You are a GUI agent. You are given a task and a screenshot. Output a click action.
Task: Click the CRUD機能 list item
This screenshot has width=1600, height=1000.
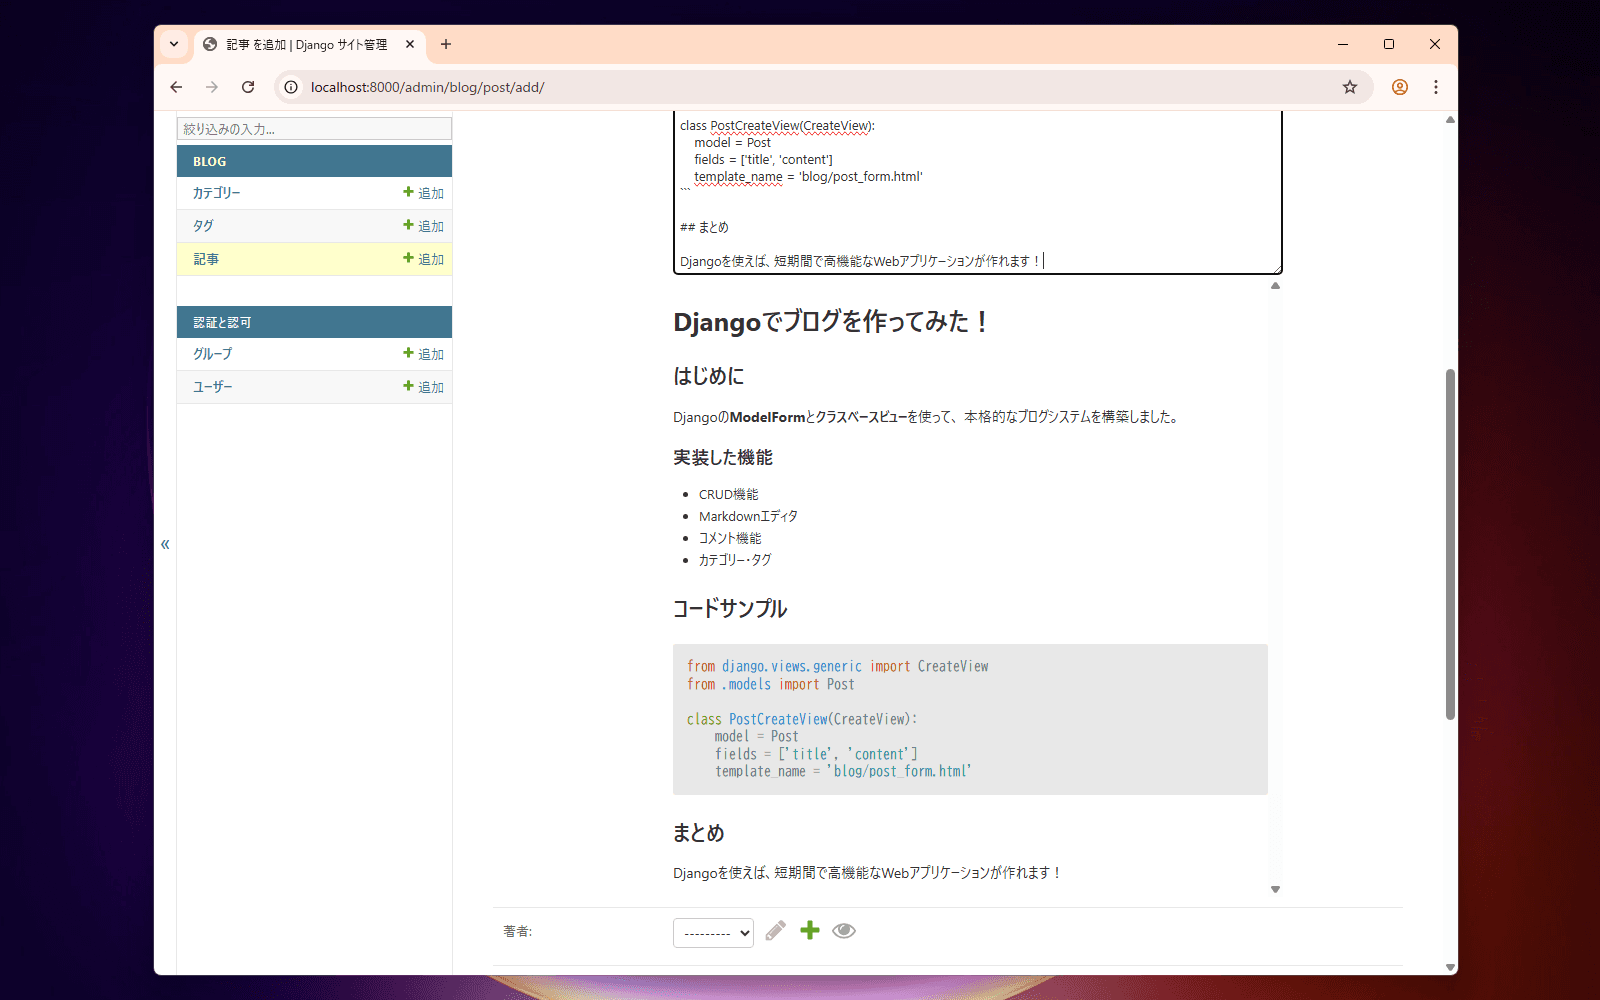729,494
